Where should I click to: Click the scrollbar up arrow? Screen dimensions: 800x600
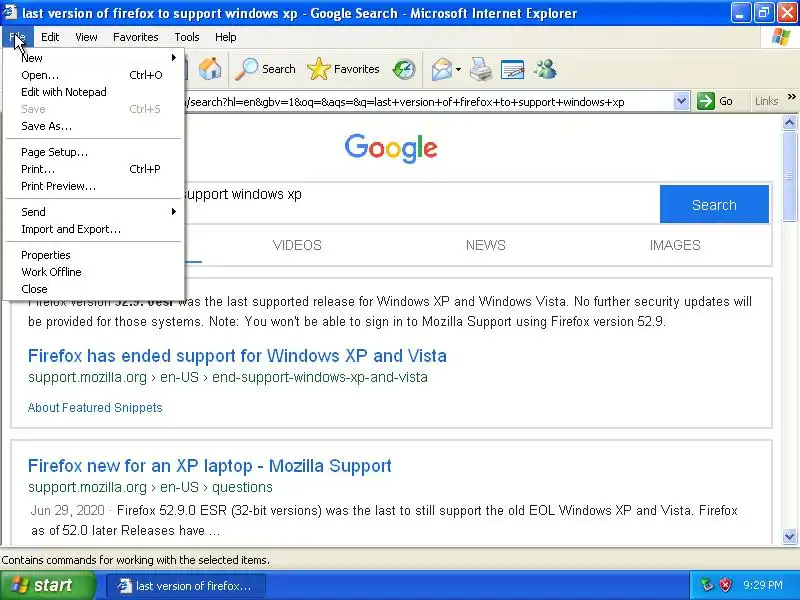click(x=789, y=122)
